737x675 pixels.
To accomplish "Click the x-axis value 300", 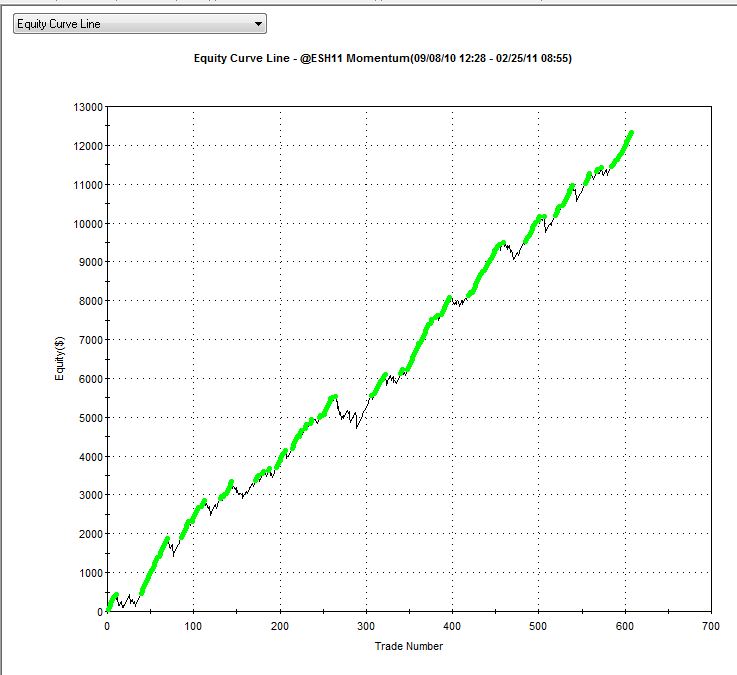I will [x=366, y=626].
